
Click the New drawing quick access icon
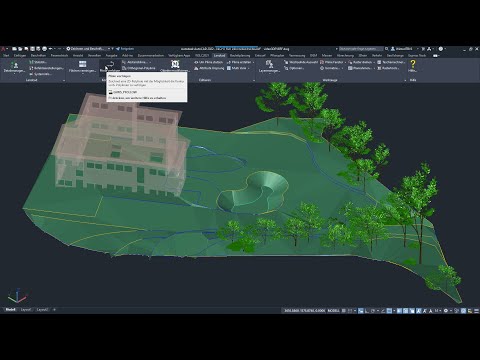coord(15,49)
